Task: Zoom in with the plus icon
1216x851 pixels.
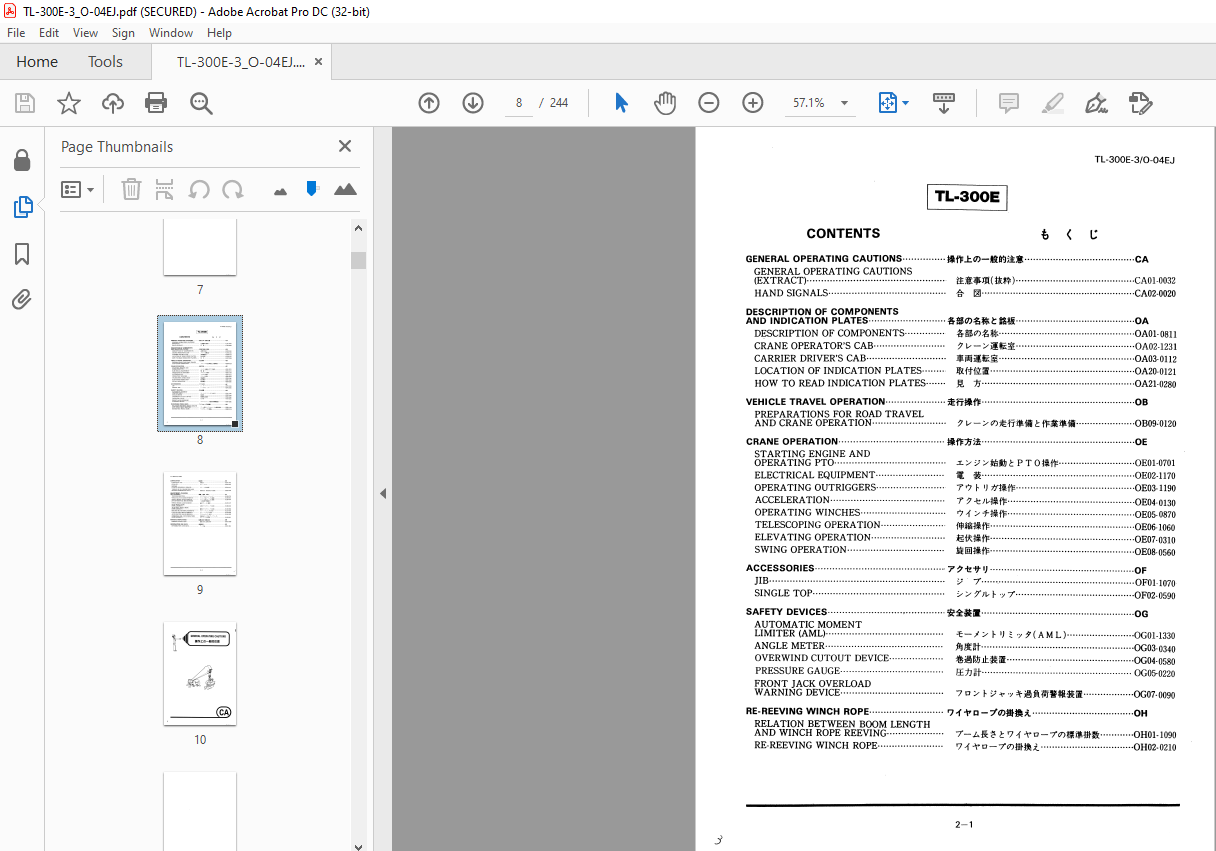Action: tap(753, 103)
